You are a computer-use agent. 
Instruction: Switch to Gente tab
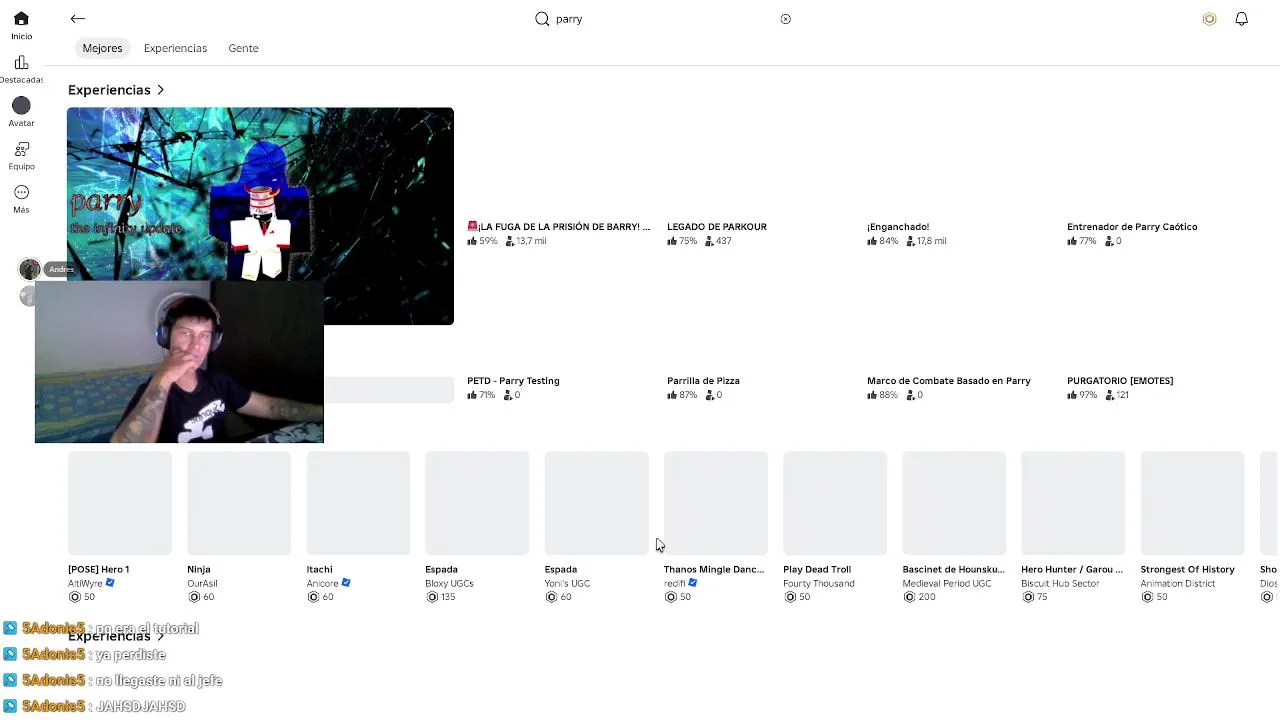[243, 48]
